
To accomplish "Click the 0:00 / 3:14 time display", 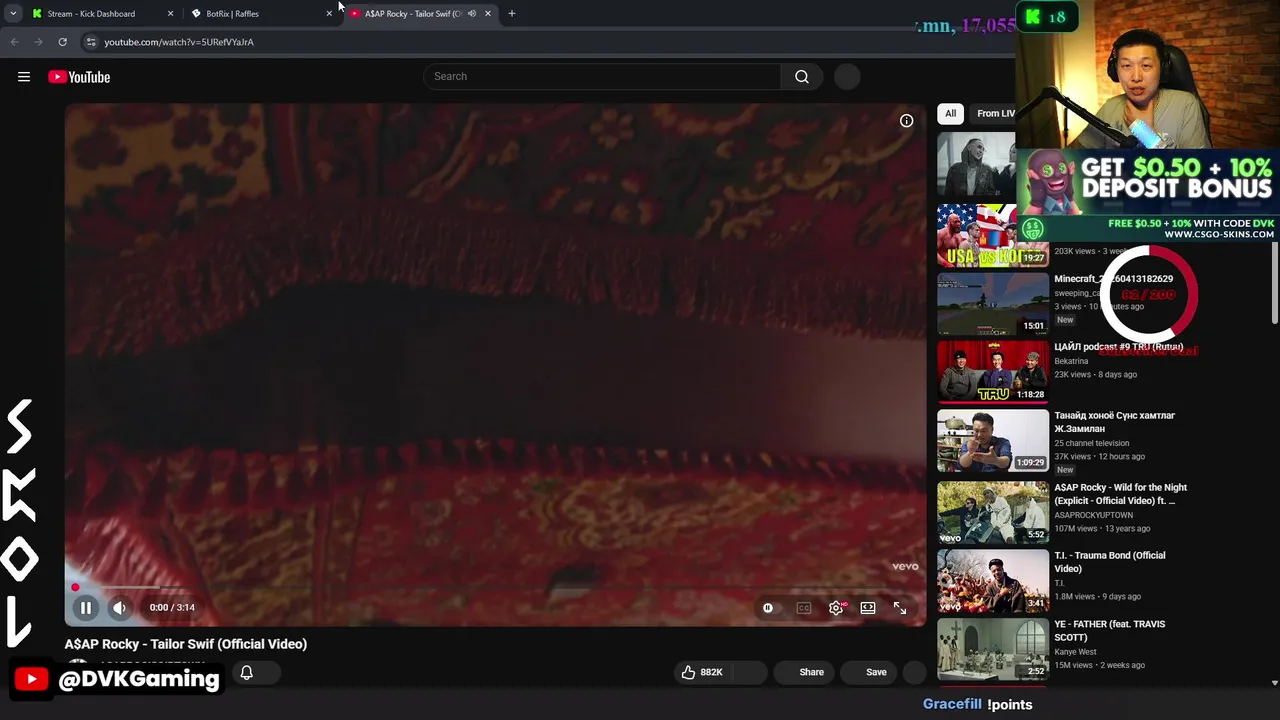I will pyautogui.click(x=172, y=607).
